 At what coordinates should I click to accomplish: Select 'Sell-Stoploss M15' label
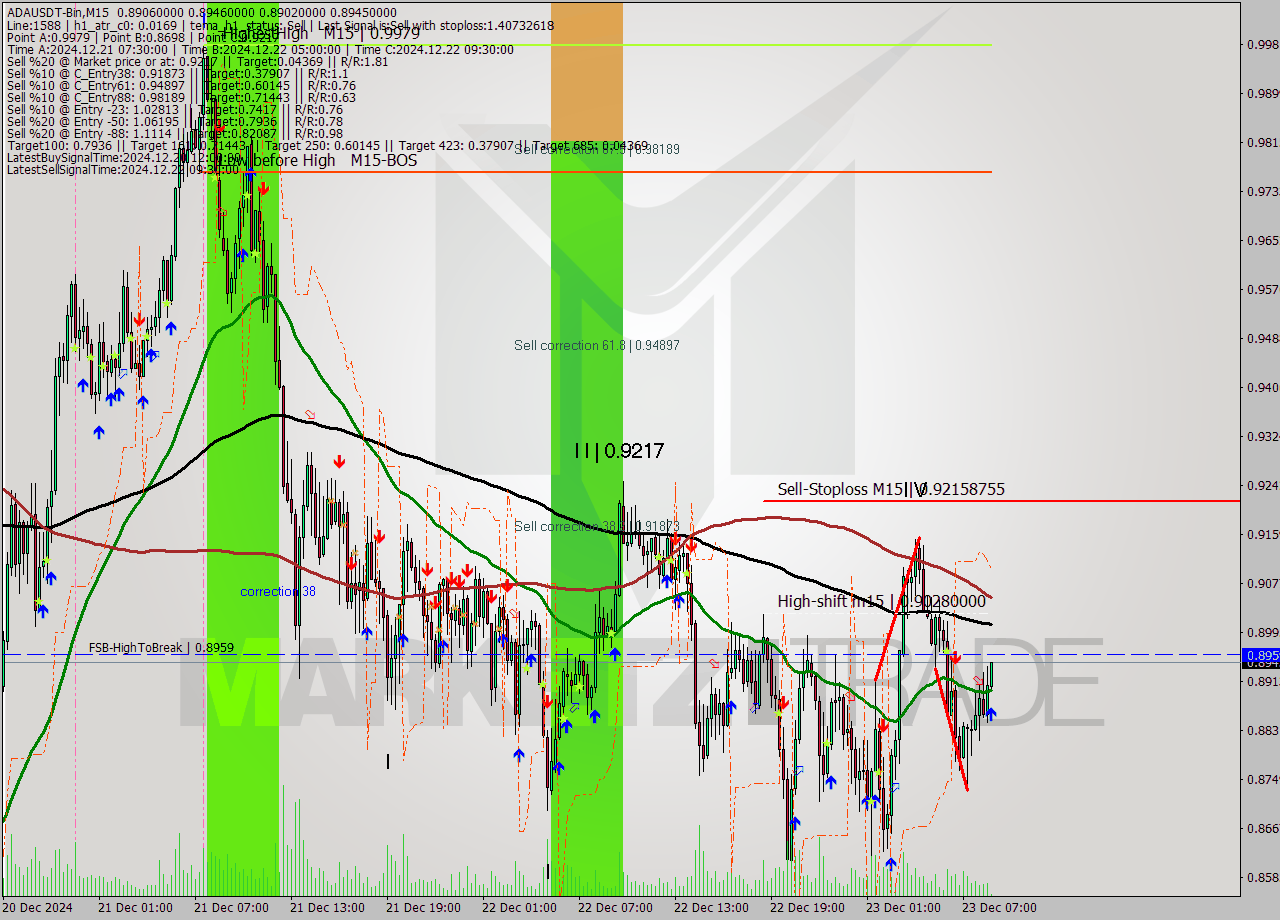(891, 489)
